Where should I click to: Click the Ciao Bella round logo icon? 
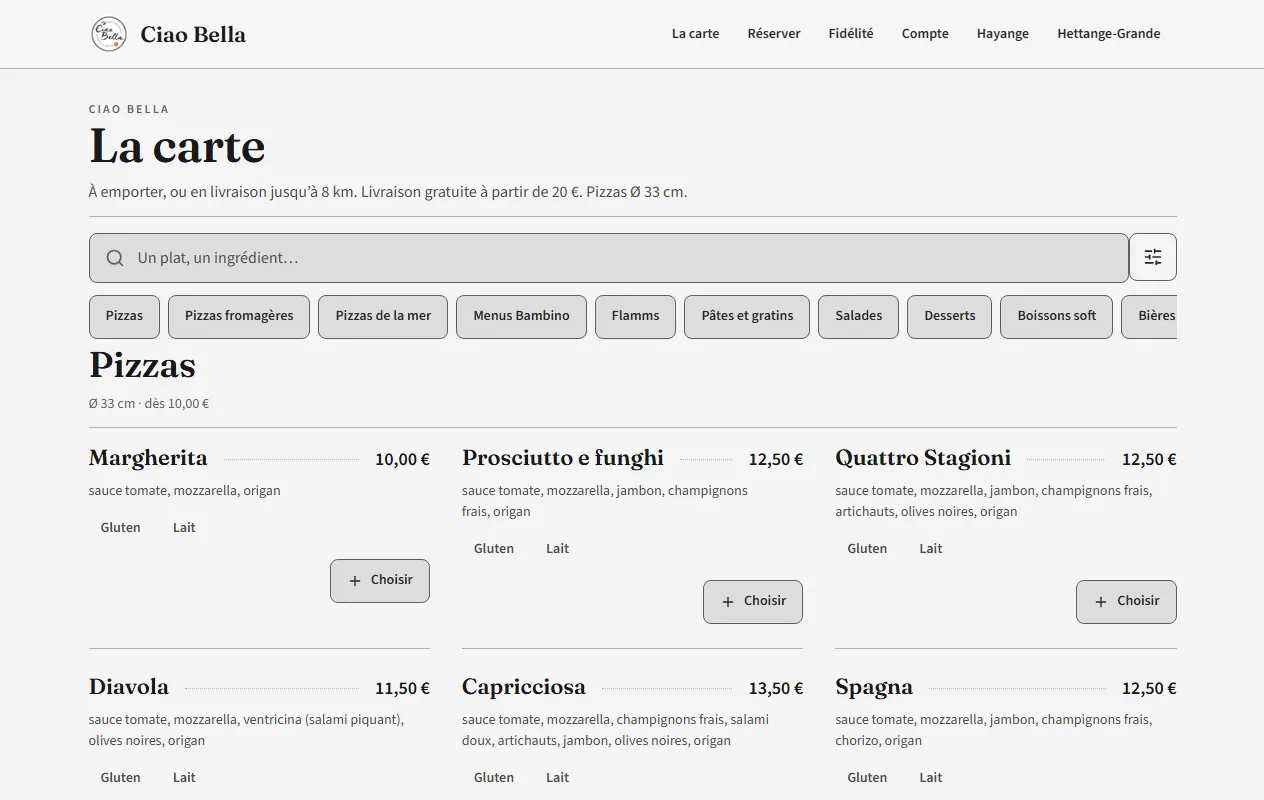pos(108,34)
